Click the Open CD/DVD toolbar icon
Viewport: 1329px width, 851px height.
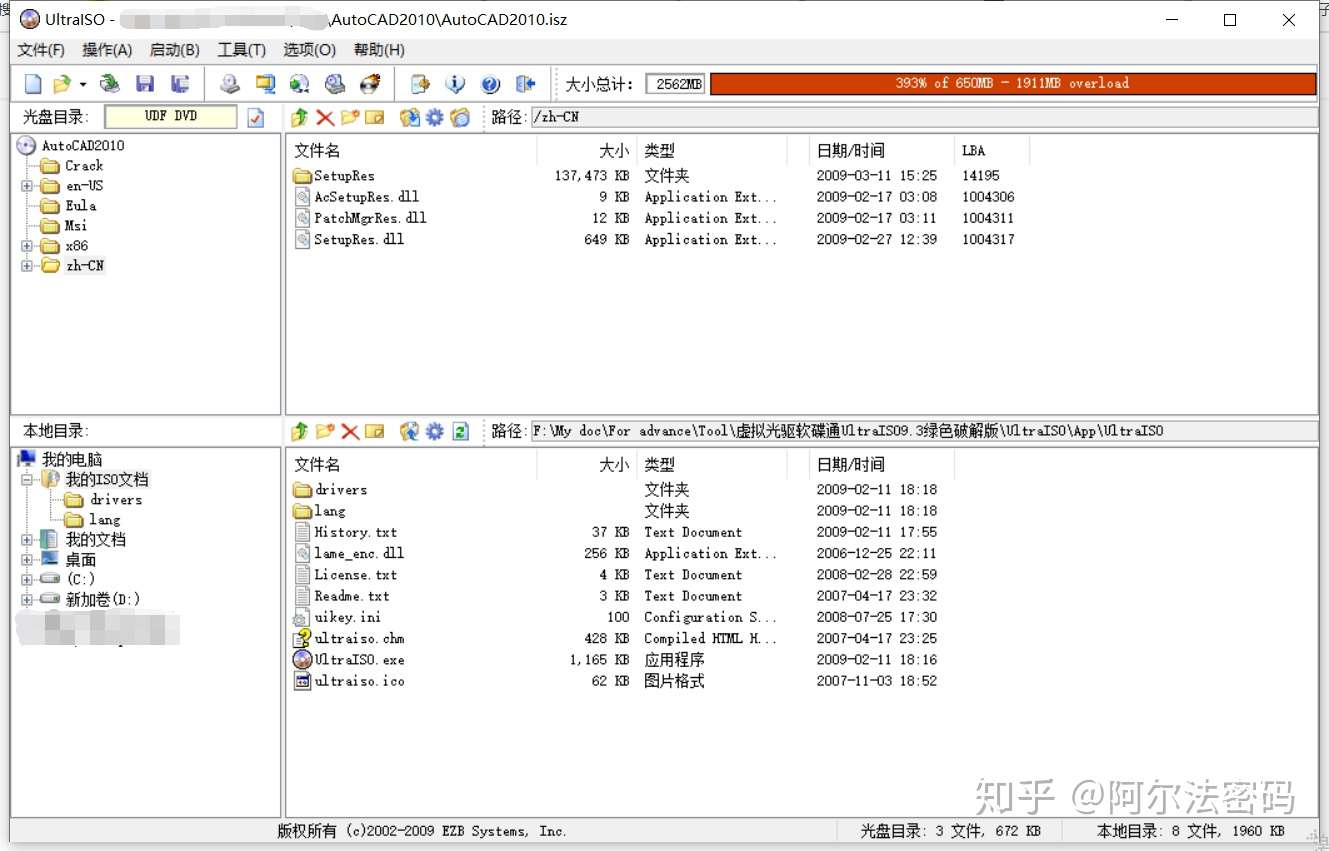tap(110, 84)
